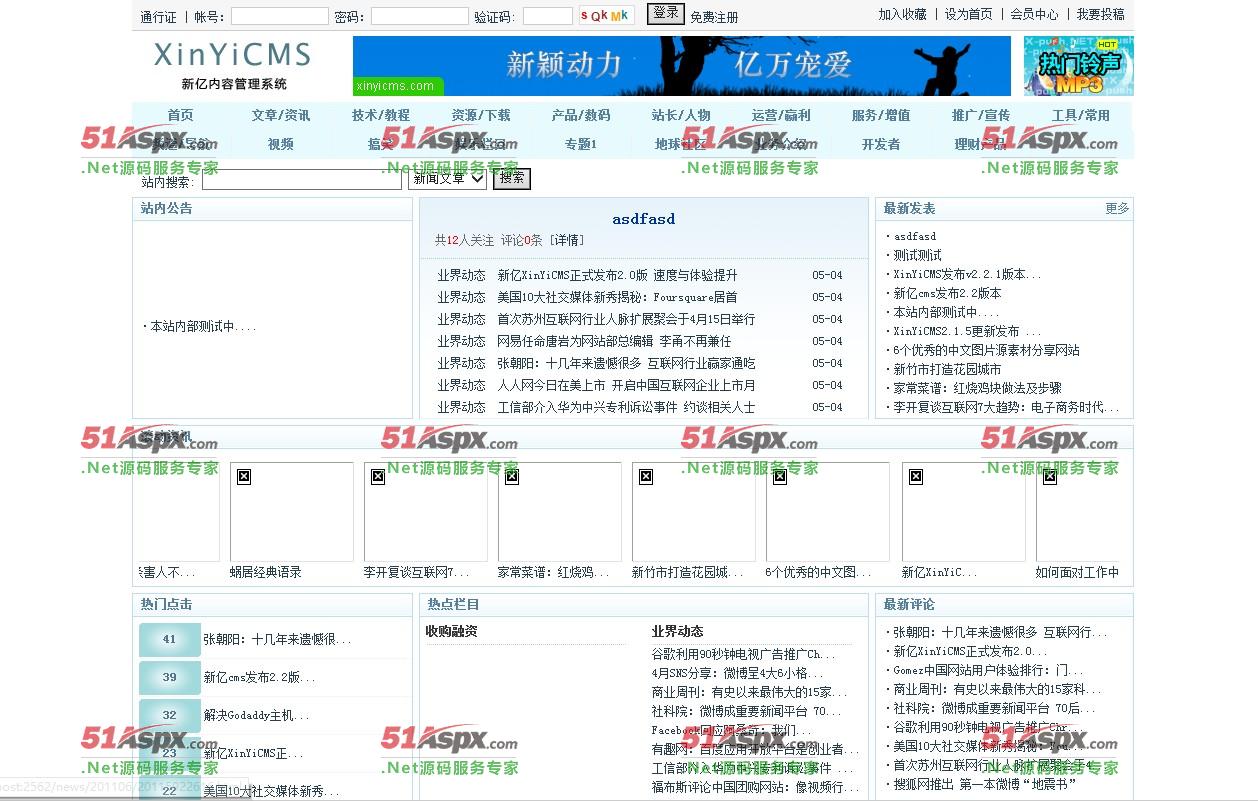Open 李开复谈互联网7大趋势 in 最新发表

click(x=1006, y=407)
